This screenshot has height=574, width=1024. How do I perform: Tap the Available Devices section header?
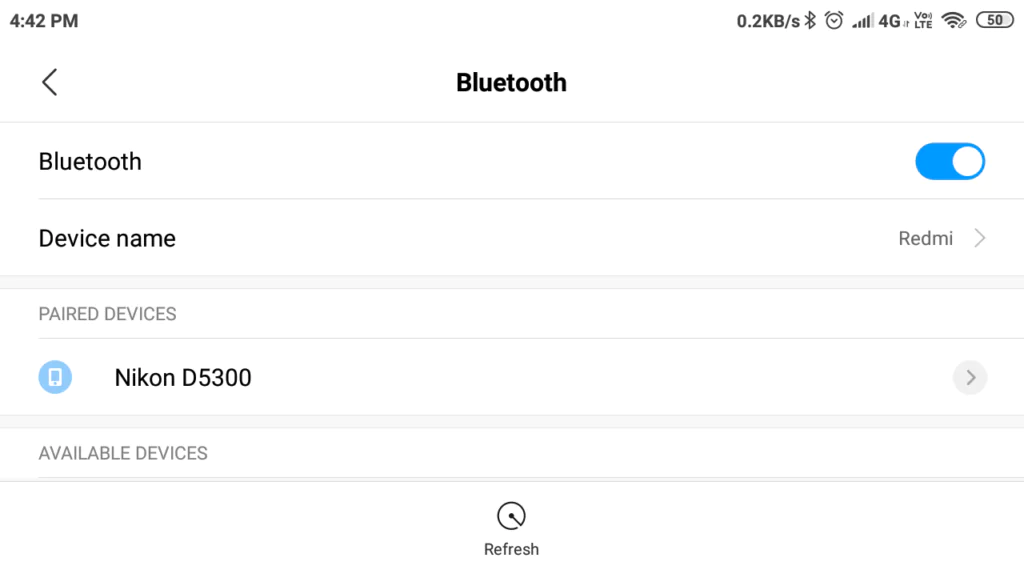click(123, 453)
